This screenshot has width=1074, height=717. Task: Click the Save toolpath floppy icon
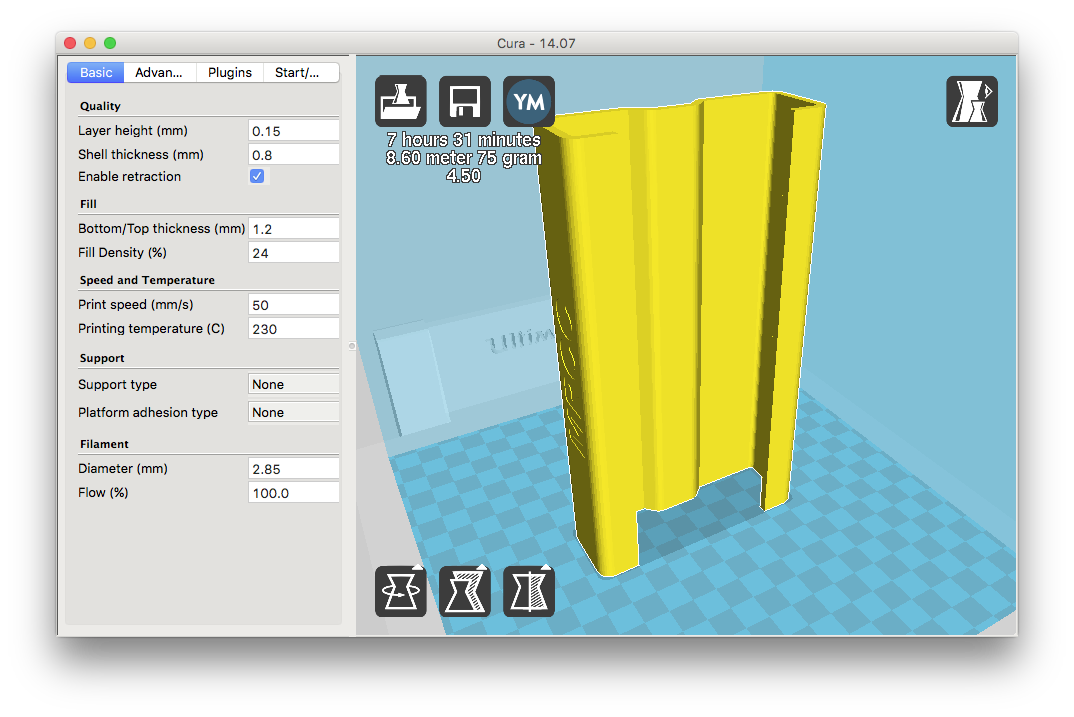coord(465,102)
